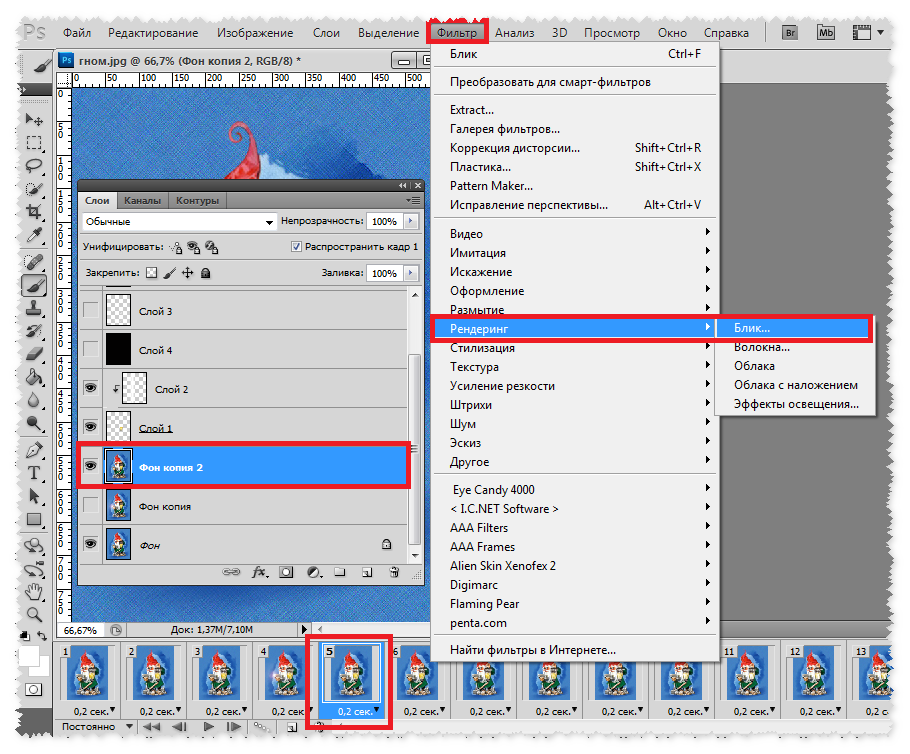Select animation frame 1 thumbnail
Image resolution: width=910 pixels, height=754 pixels.
tap(89, 673)
